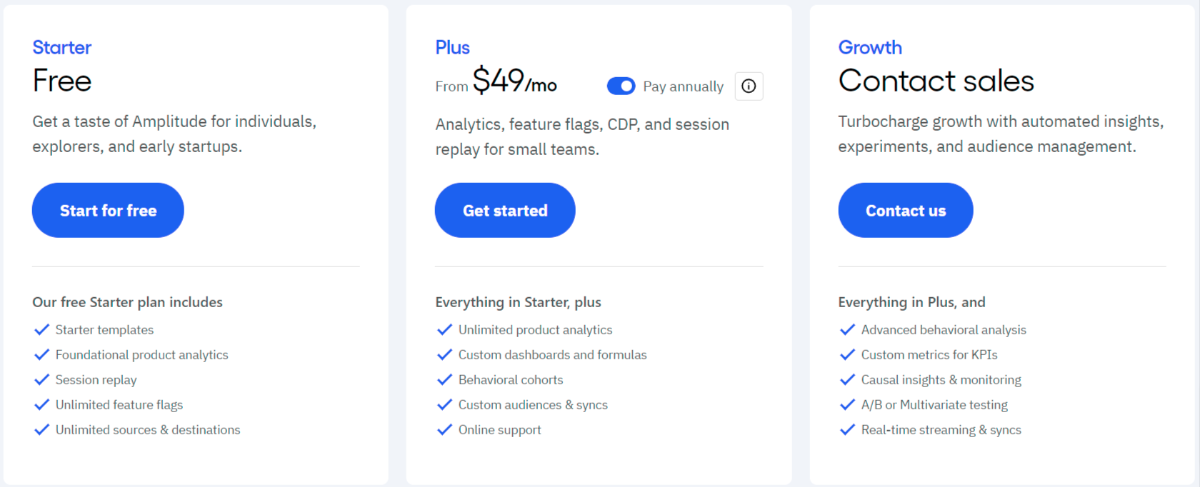Select the Growth plan heading

click(870, 47)
